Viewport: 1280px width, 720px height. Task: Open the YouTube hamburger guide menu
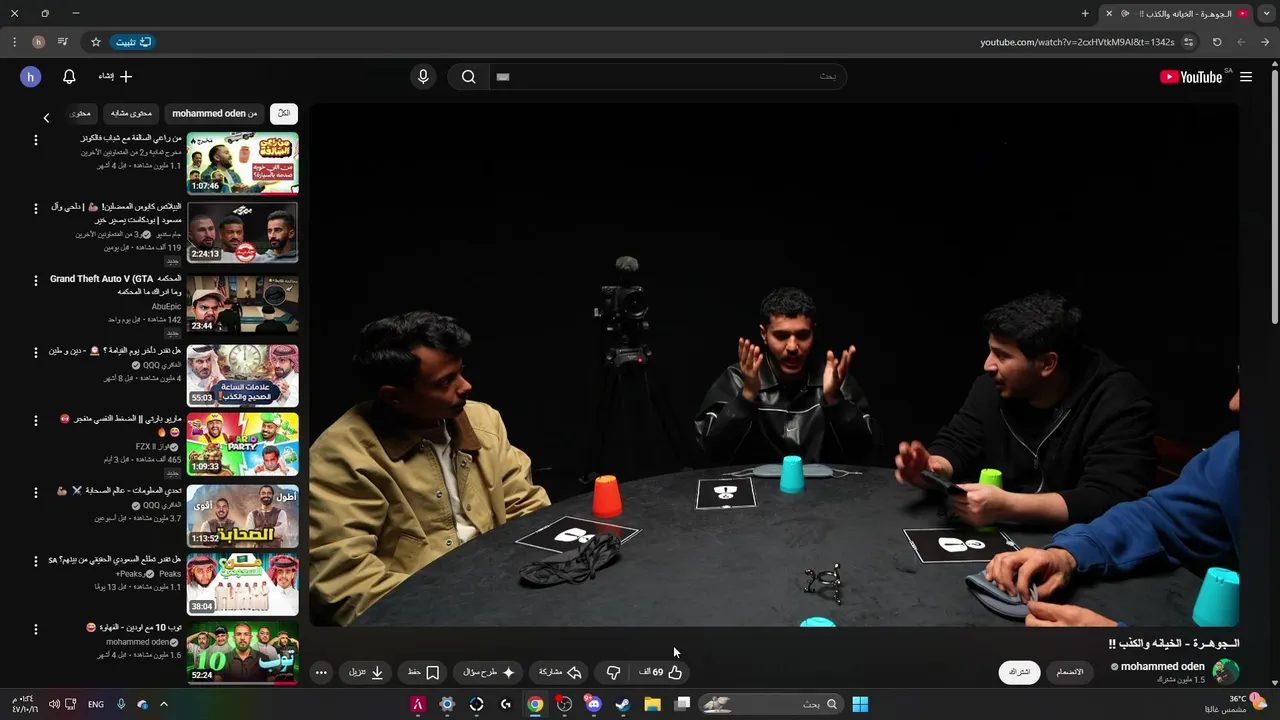click(1246, 77)
